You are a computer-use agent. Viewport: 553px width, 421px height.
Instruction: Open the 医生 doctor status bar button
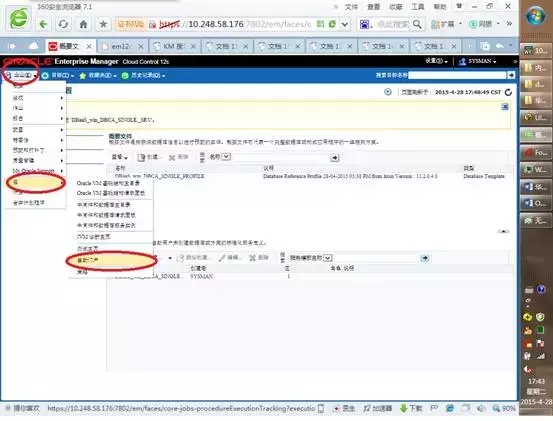click(344, 408)
